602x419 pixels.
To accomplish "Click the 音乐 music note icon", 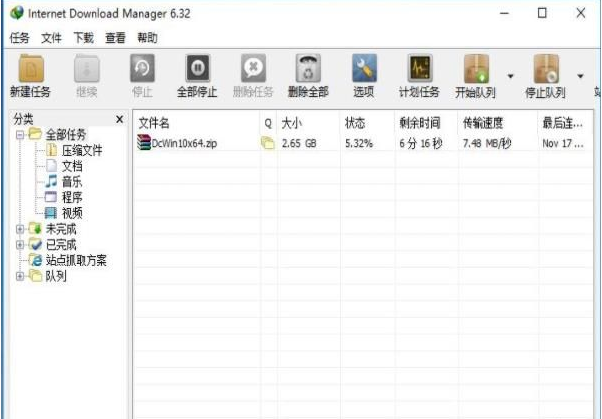I will click(x=51, y=182).
